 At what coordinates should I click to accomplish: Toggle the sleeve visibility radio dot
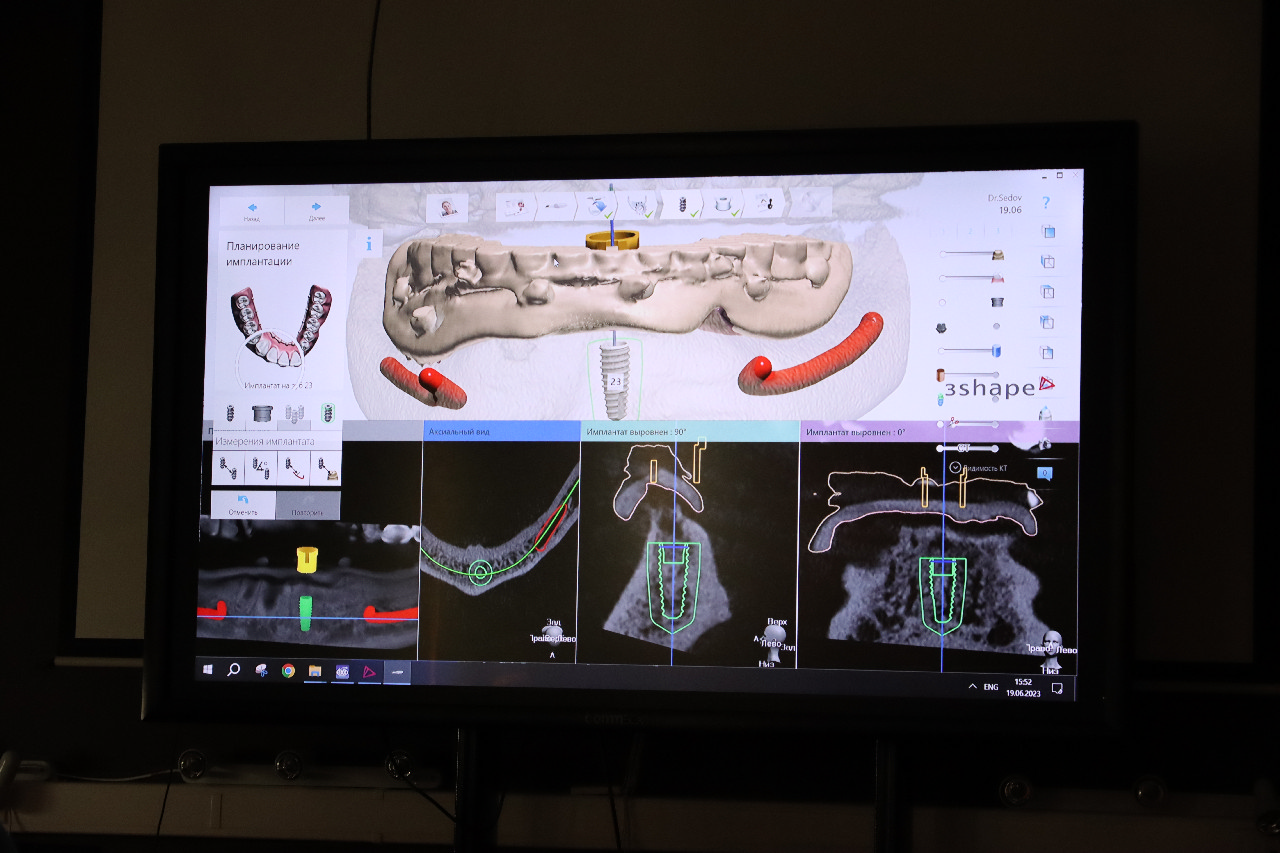(x=942, y=301)
